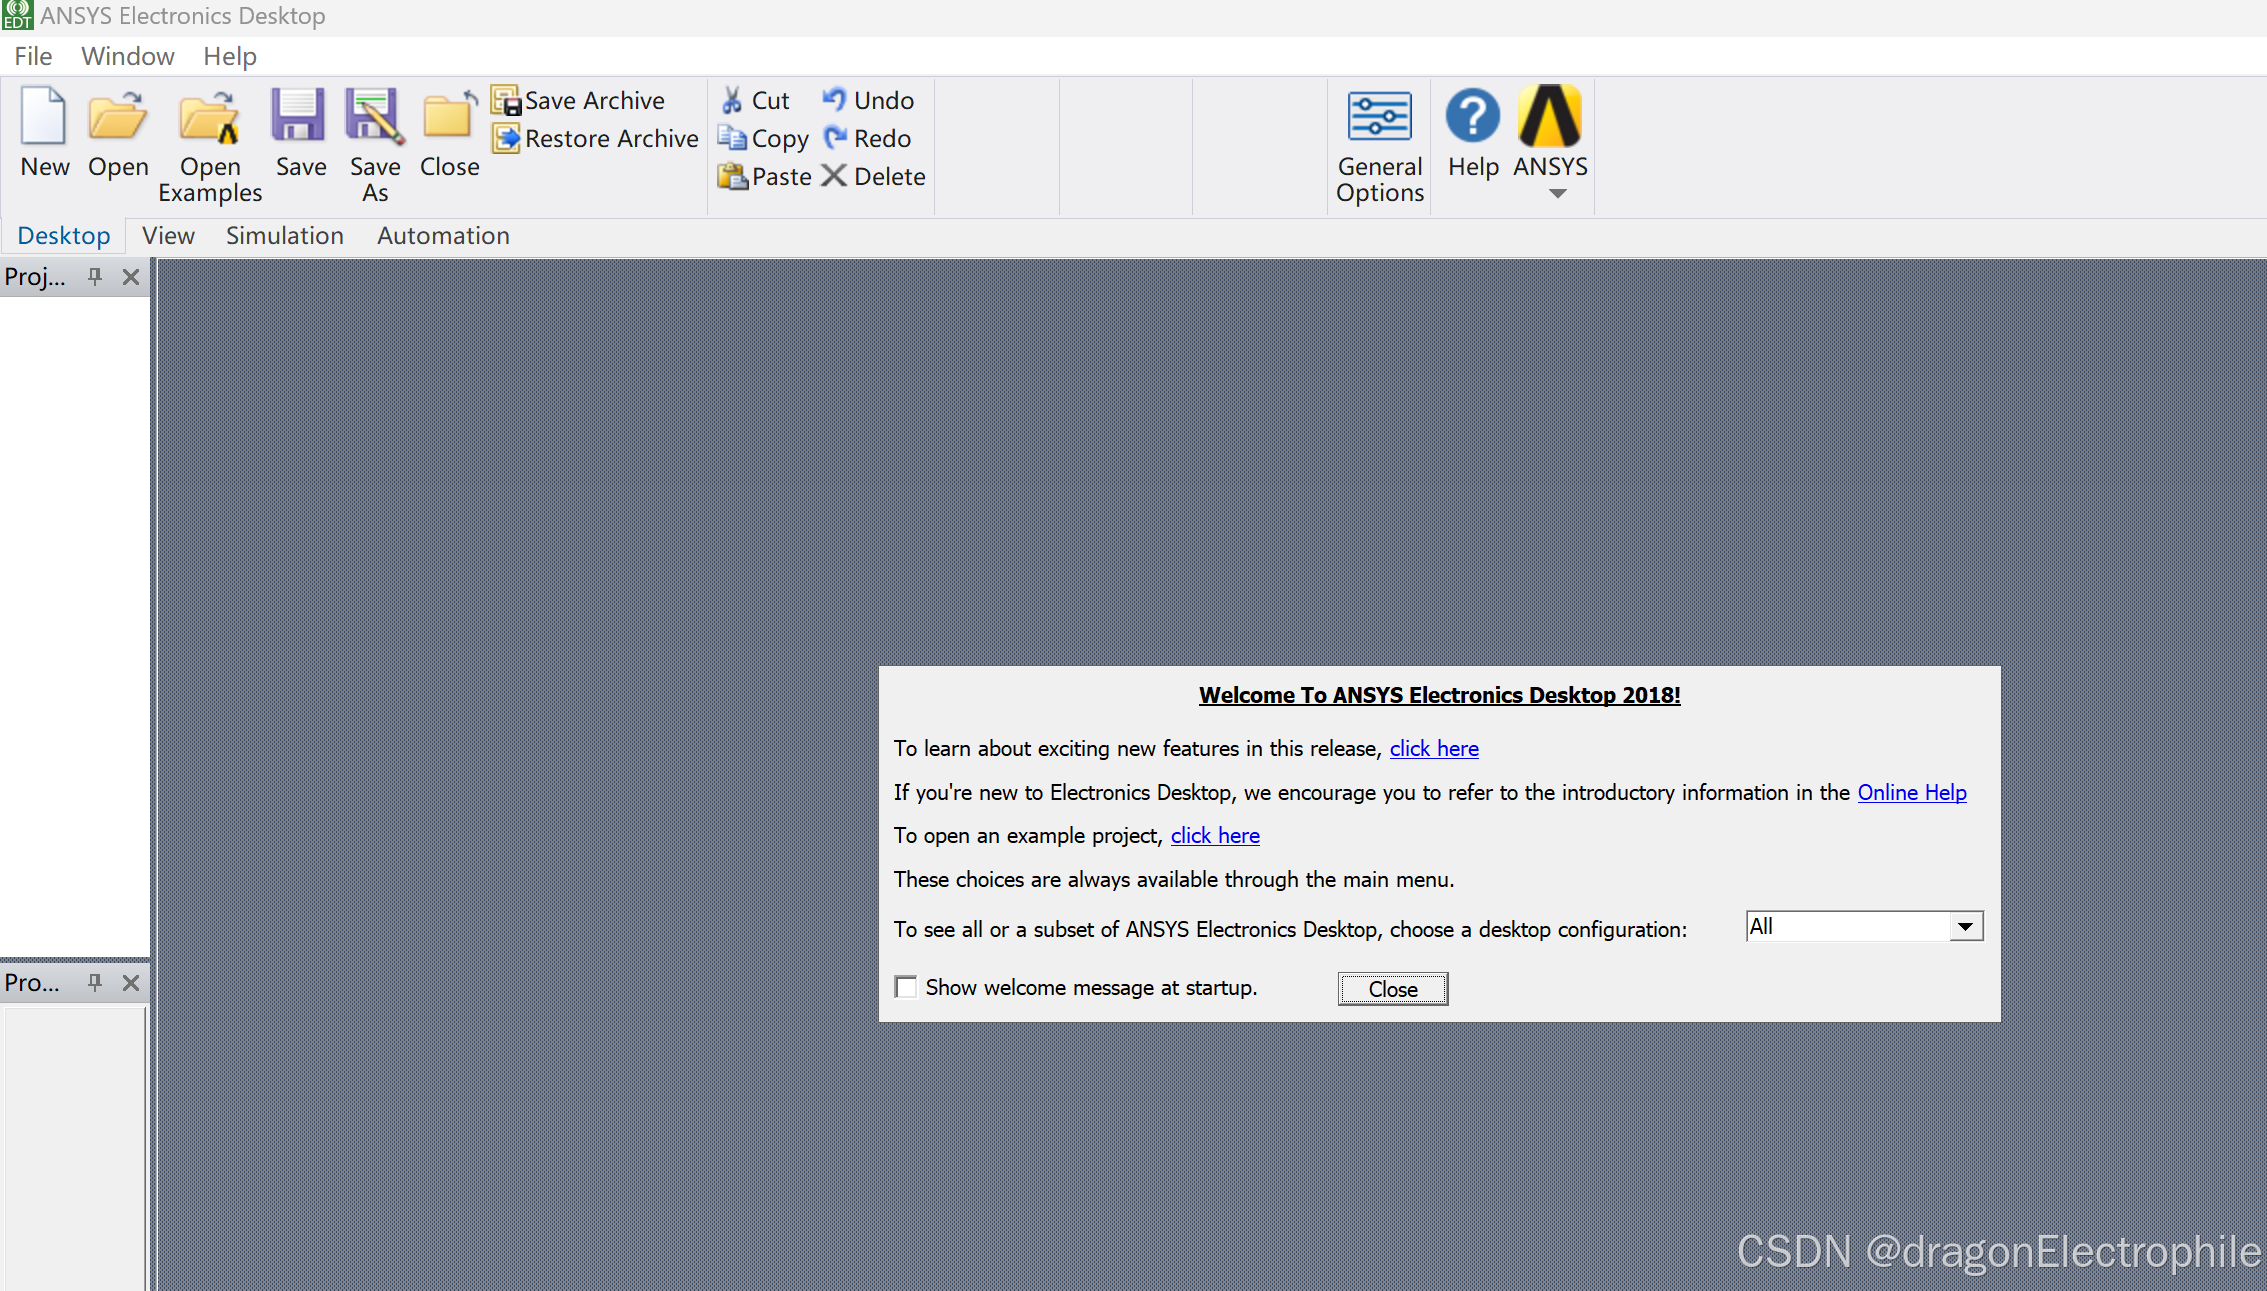Screen dimensions: 2267x1291
Task: Click the Paste clipboard icon
Action: (733, 177)
